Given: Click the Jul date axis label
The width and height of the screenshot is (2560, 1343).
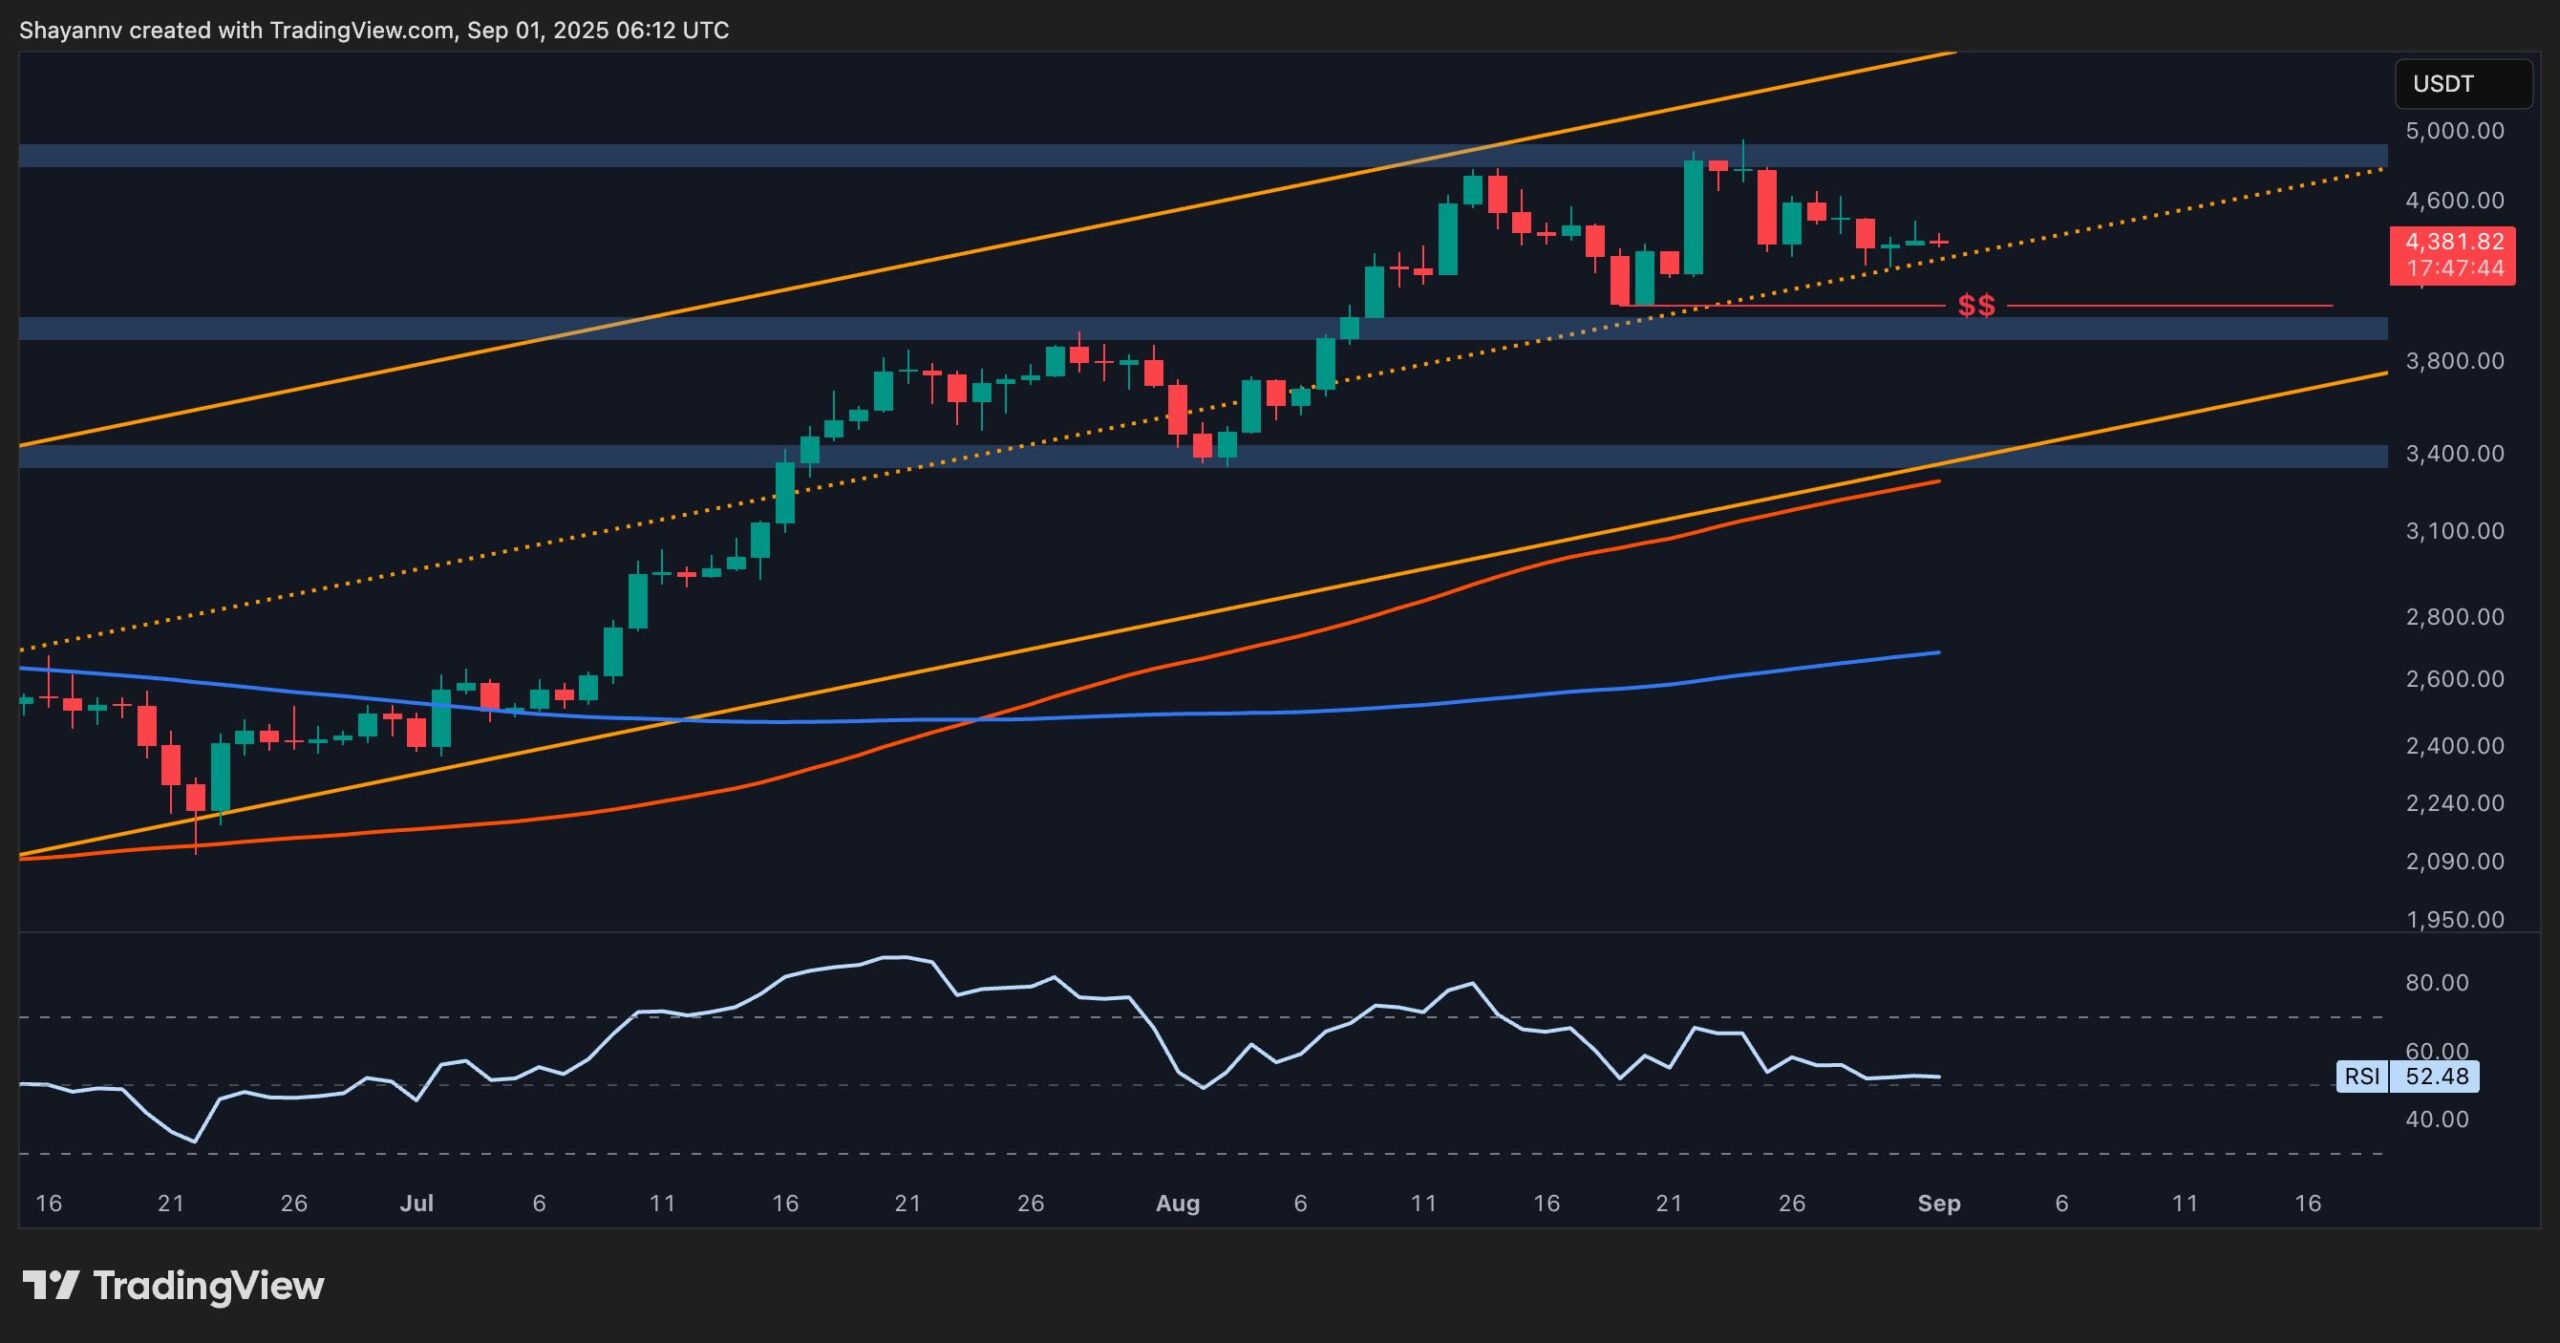Looking at the screenshot, I should tap(416, 1203).
